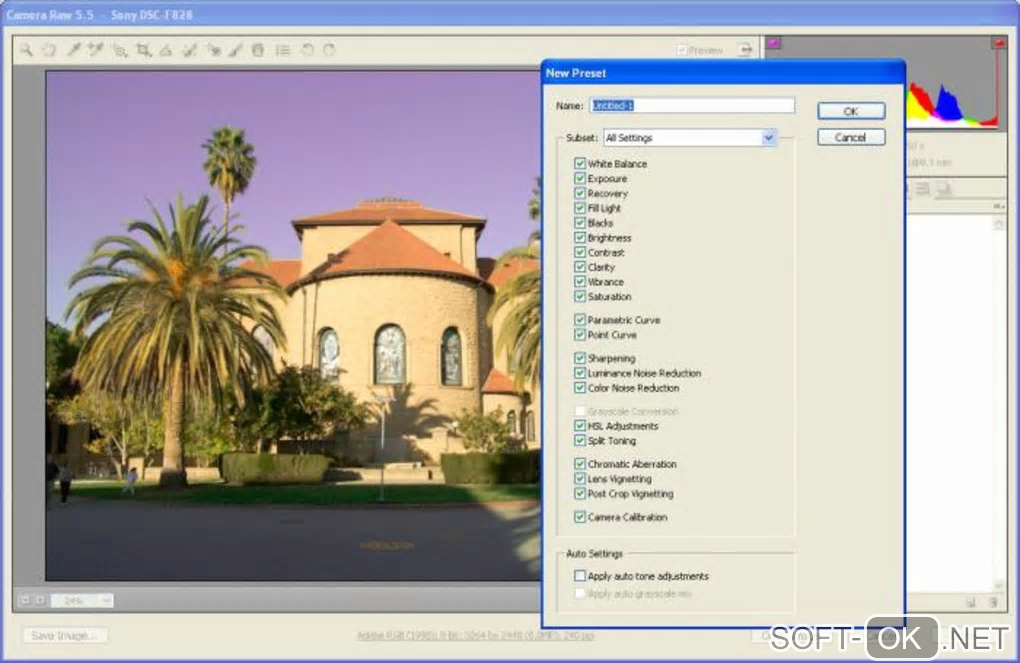1020x663 pixels.
Task: Click the preset Name input field
Action: point(692,105)
